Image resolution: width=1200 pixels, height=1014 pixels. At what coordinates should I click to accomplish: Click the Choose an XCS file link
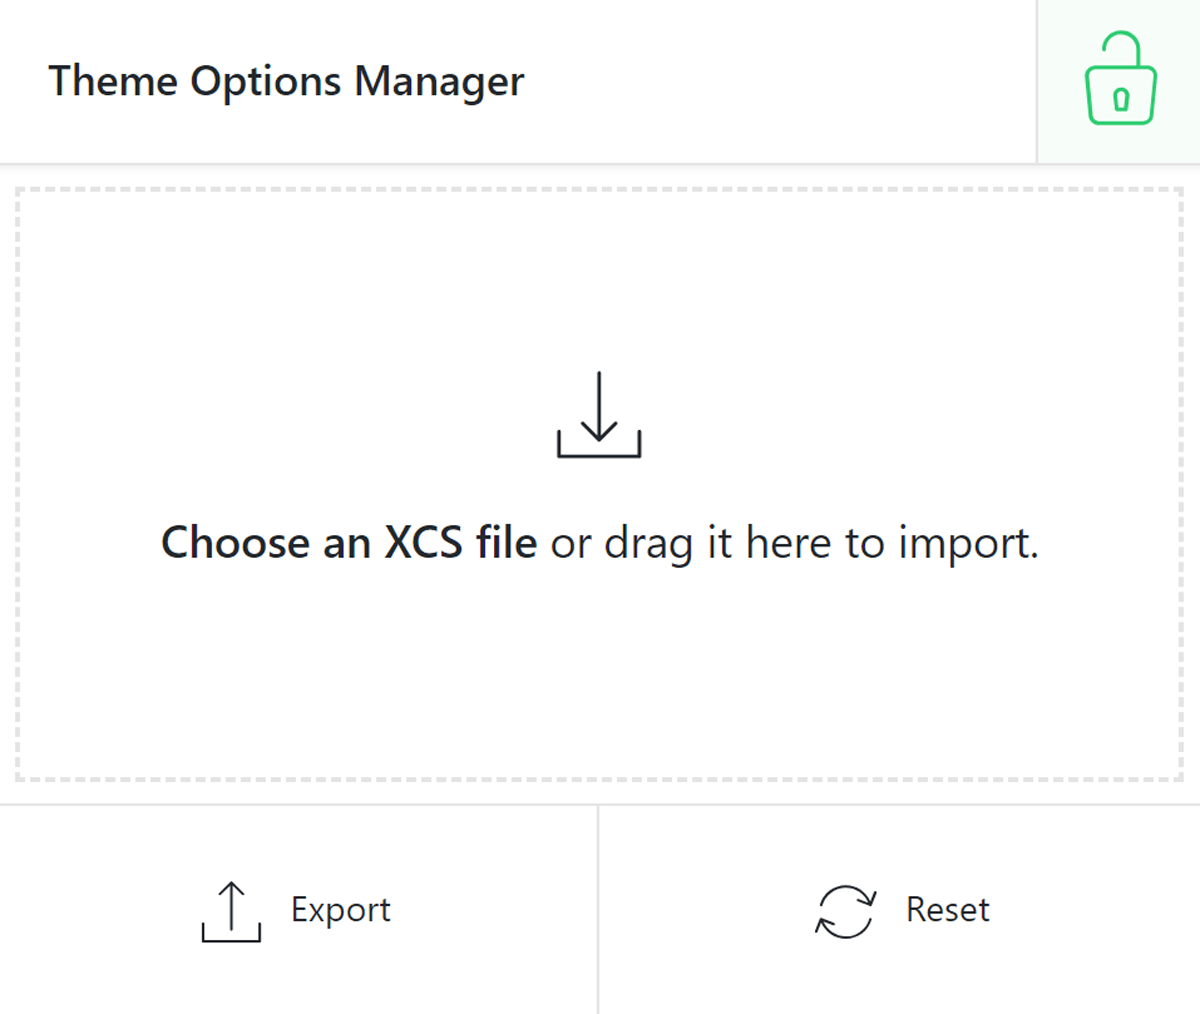click(350, 543)
